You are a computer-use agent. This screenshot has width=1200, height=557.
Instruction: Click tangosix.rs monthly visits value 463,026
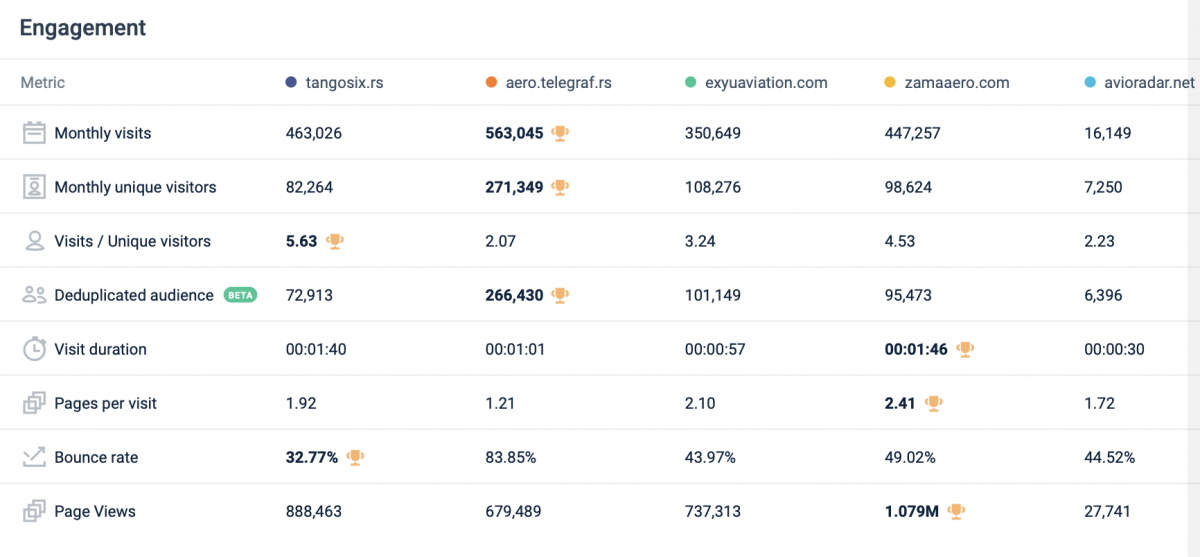[314, 133]
